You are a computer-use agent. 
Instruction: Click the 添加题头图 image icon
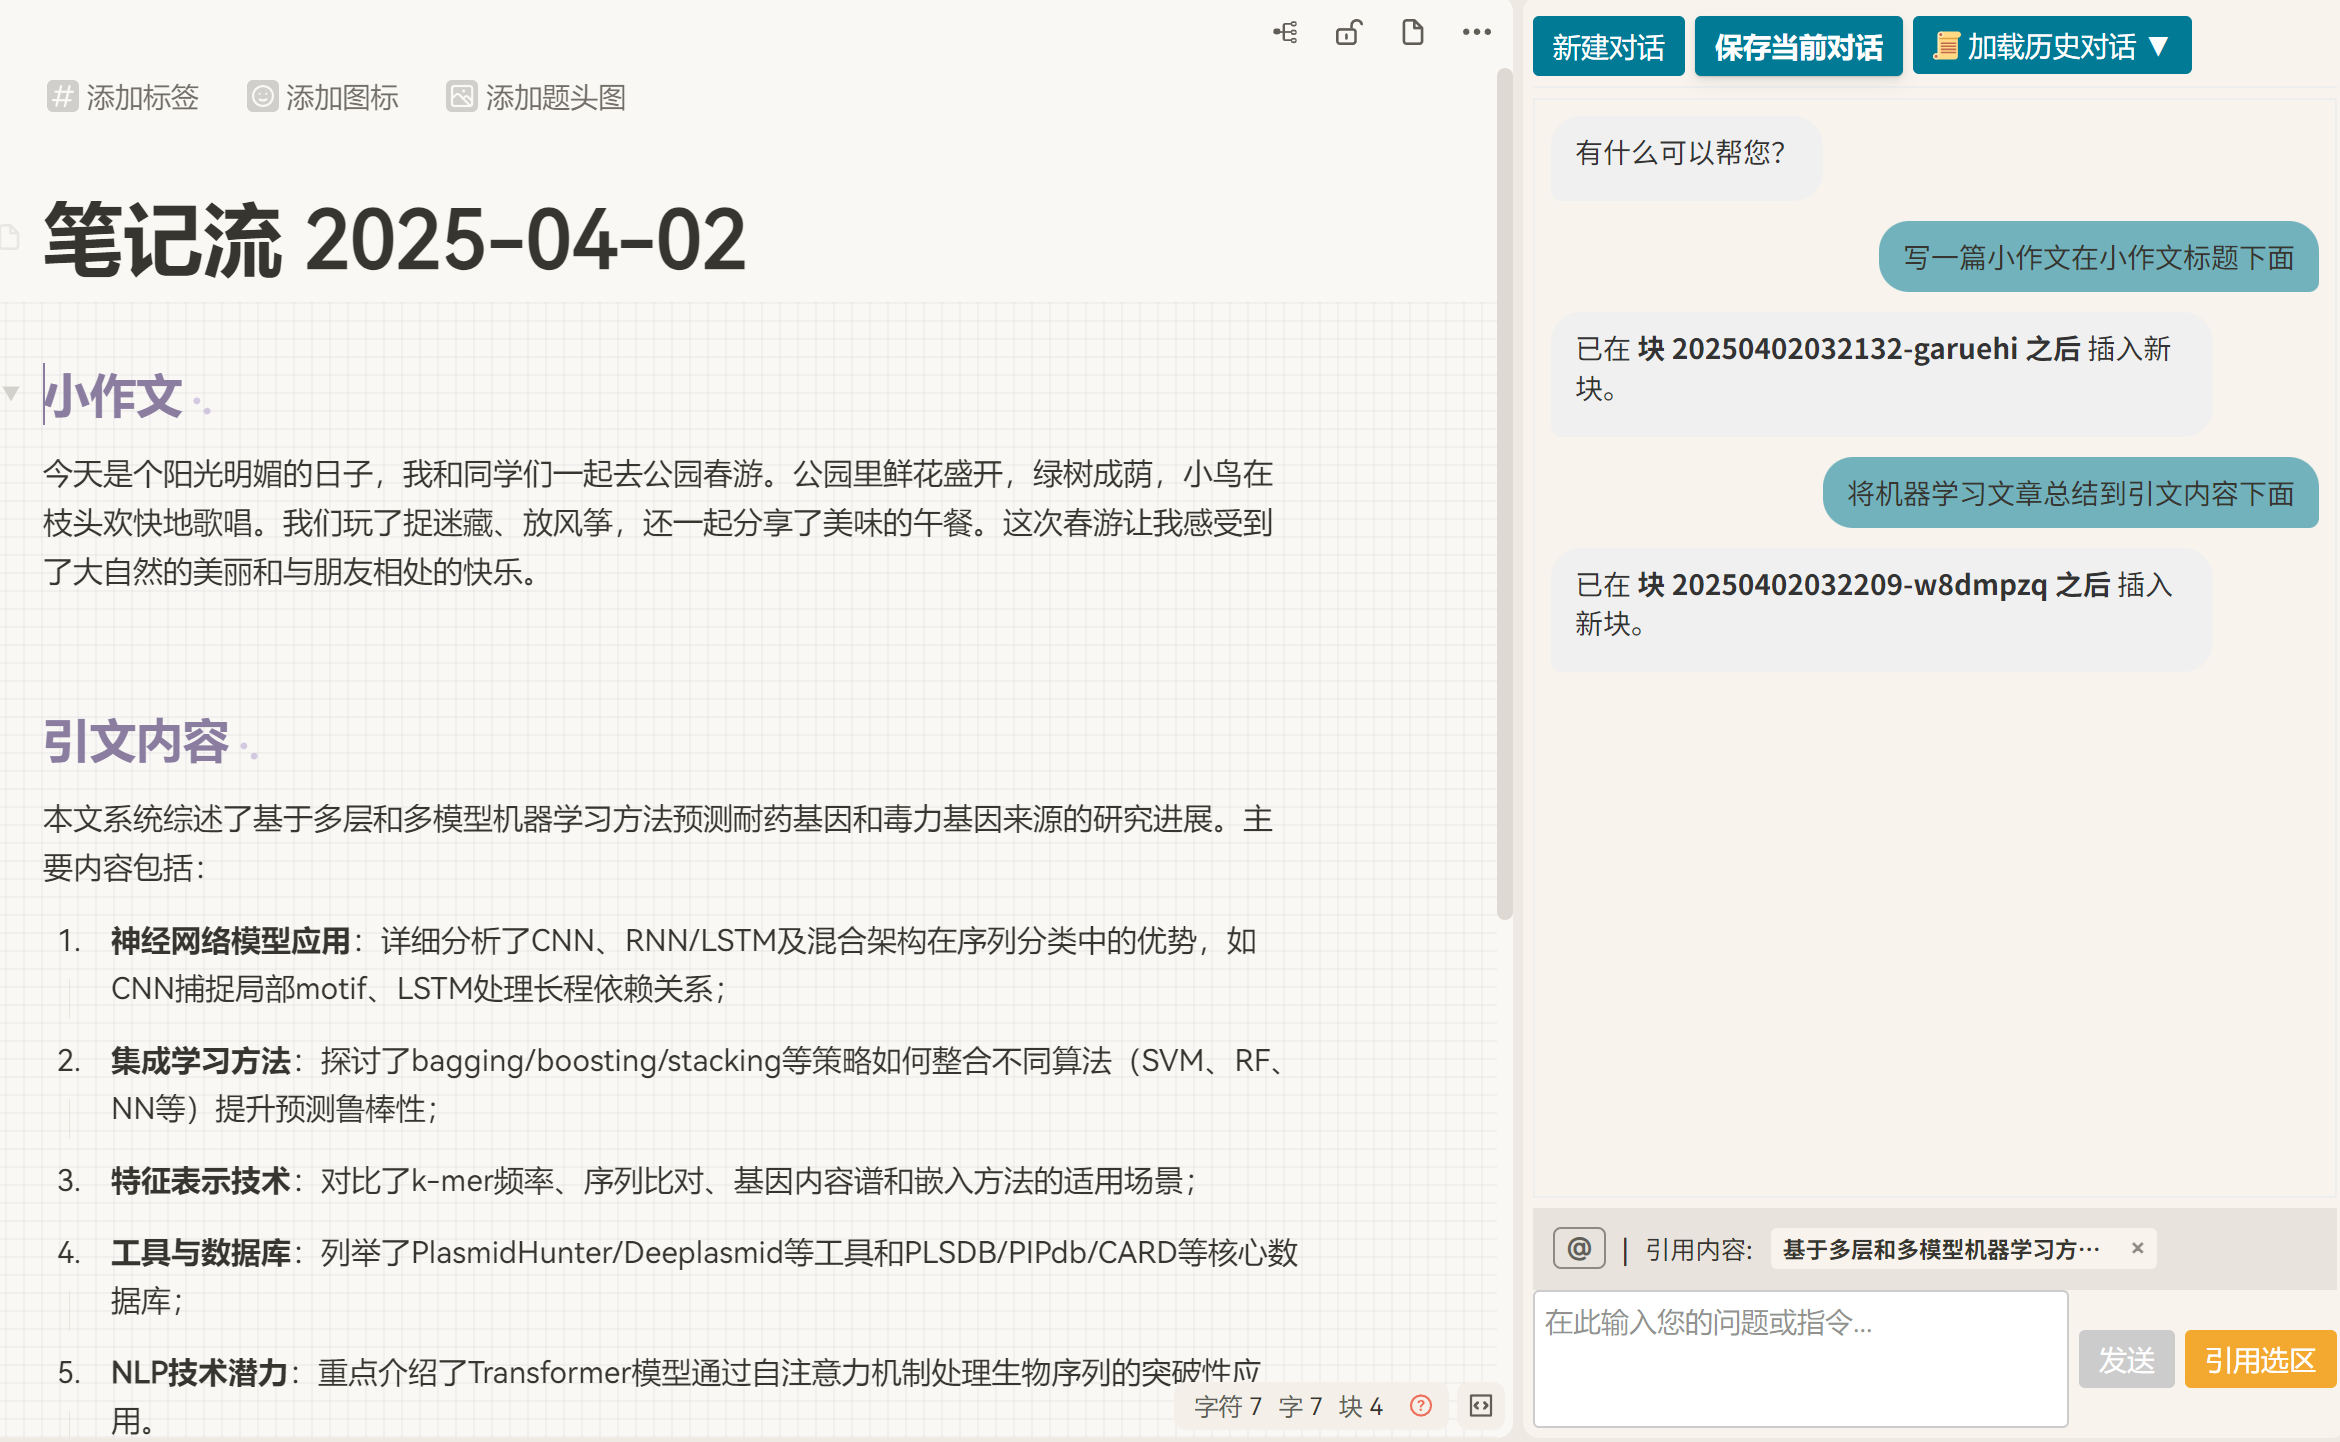tap(461, 97)
